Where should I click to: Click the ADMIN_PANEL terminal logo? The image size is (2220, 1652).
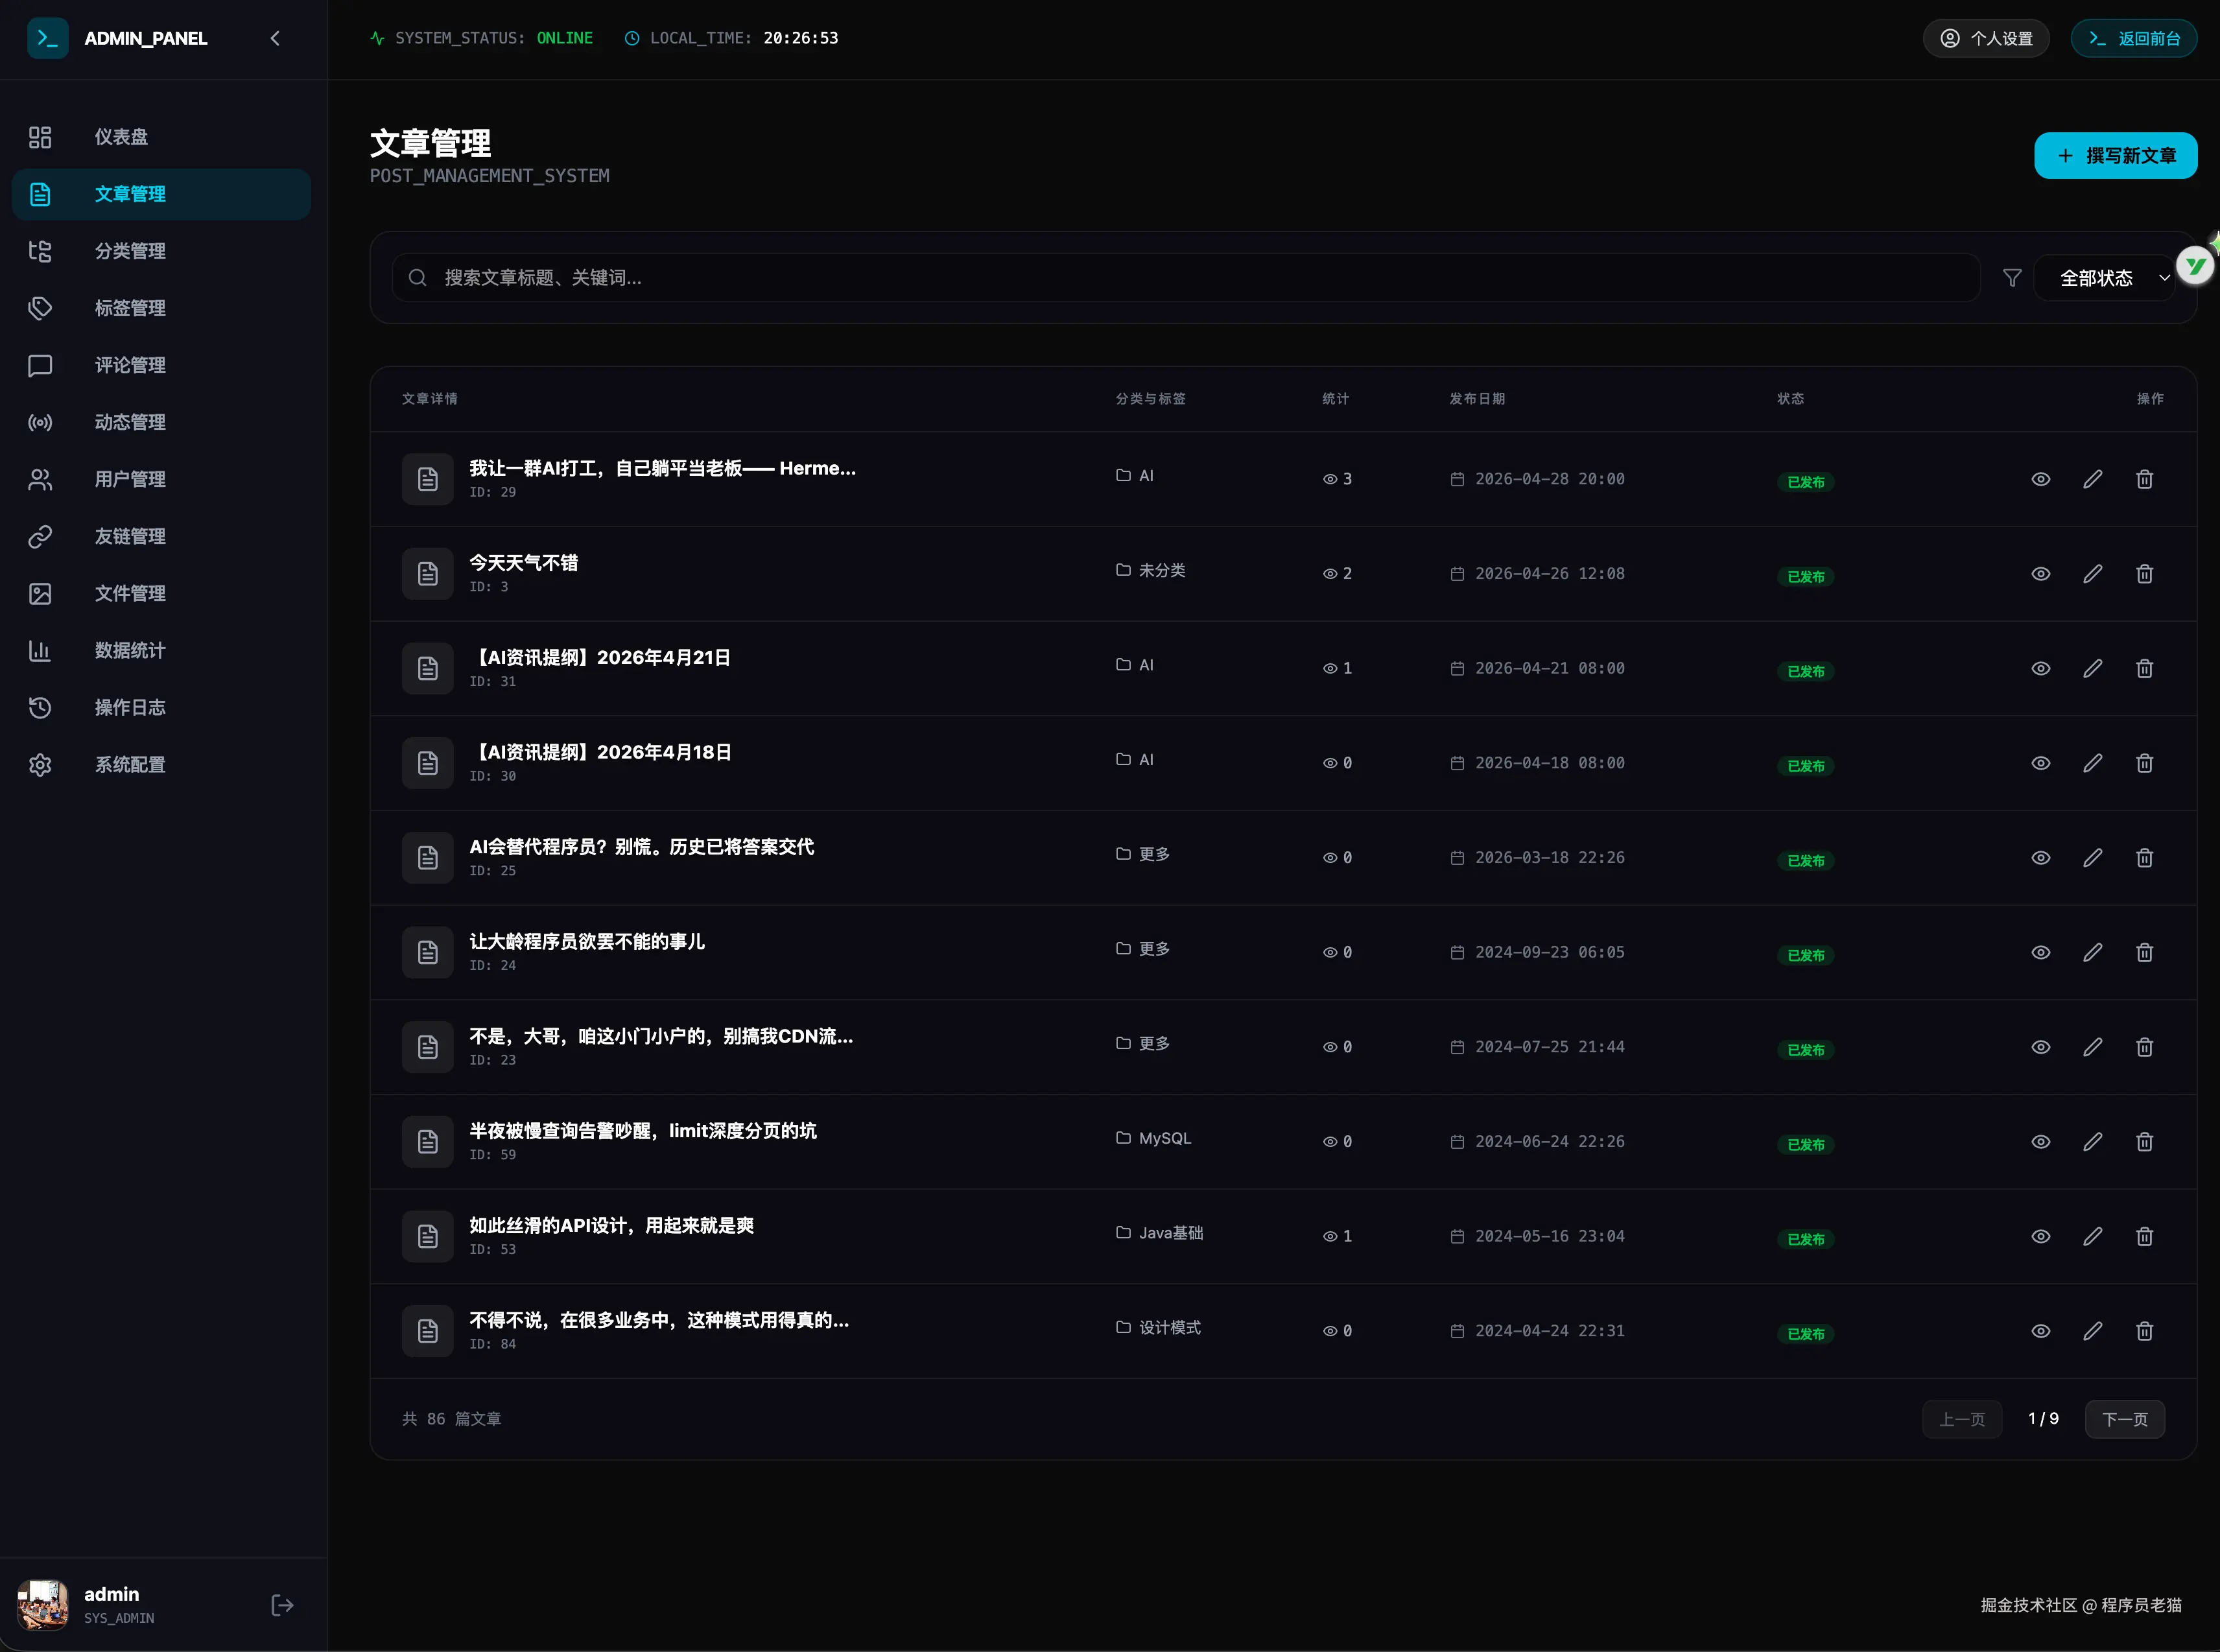click(47, 38)
